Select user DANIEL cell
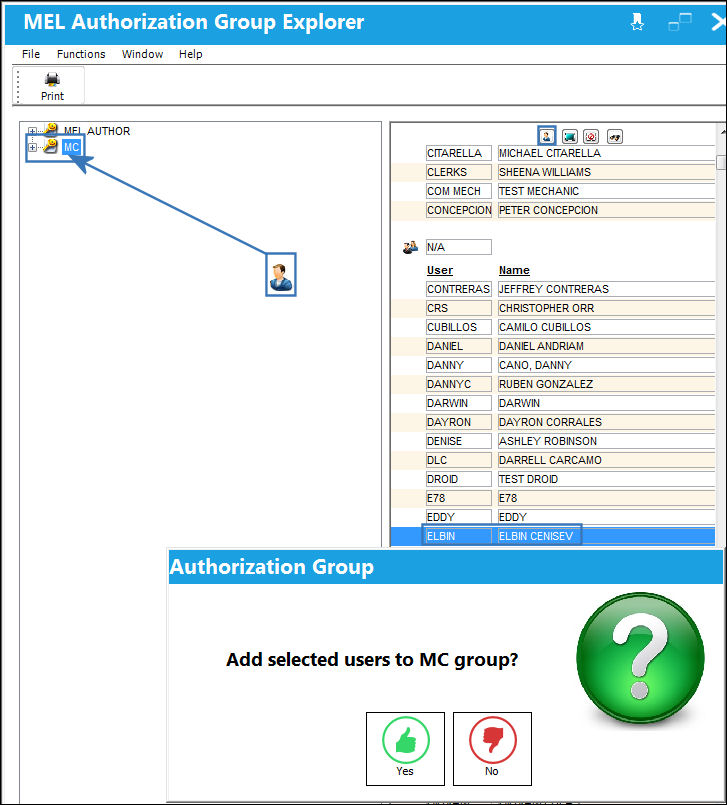The width and height of the screenshot is (727, 805). (458, 346)
